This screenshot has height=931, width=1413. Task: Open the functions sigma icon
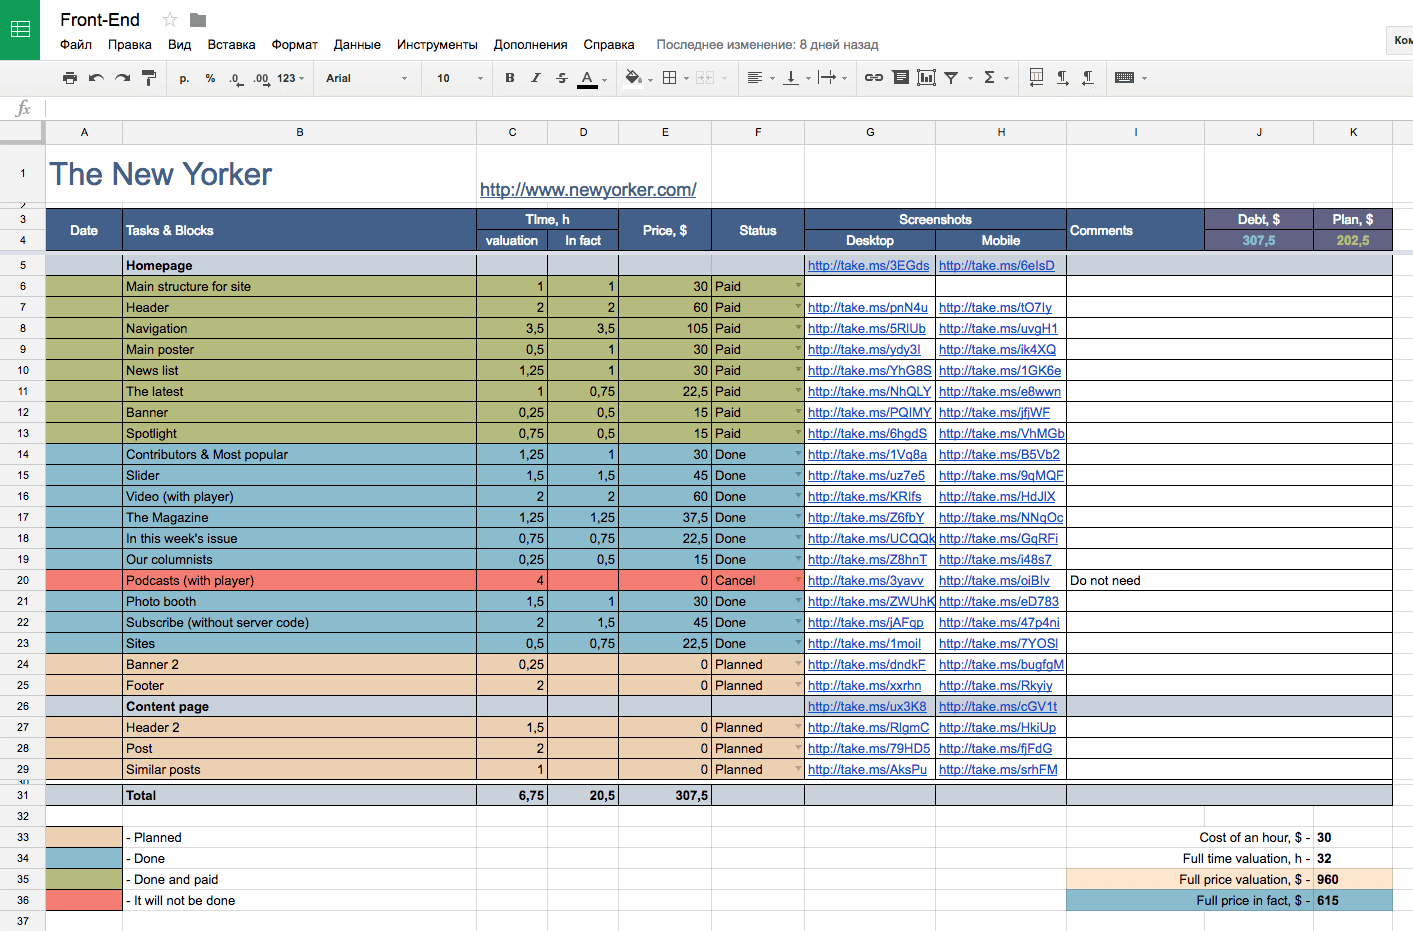point(989,78)
